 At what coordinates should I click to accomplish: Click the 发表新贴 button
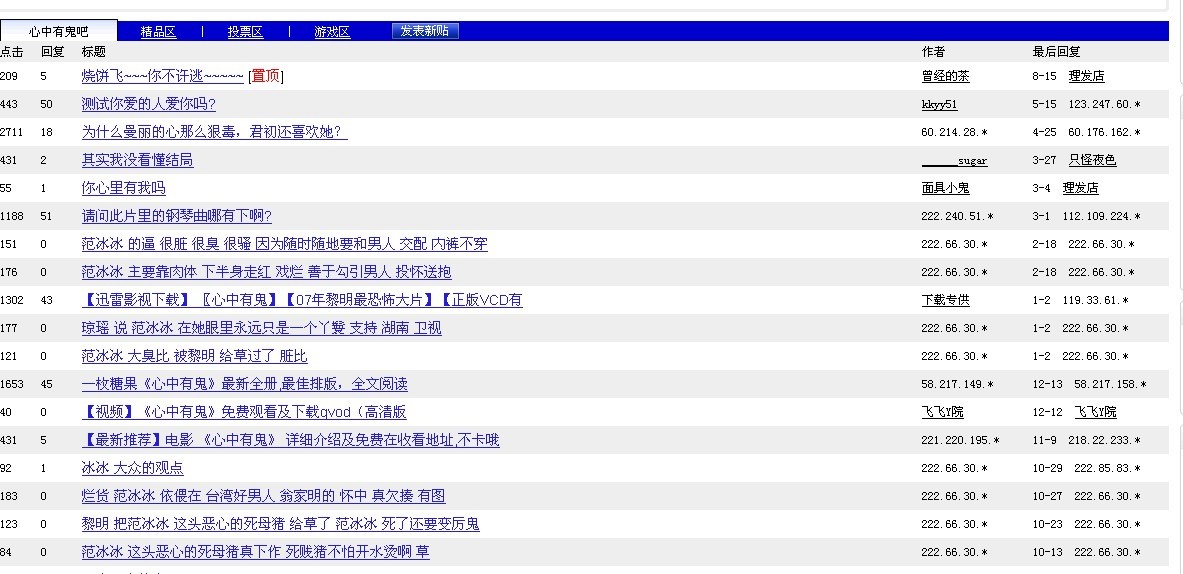(425, 31)
